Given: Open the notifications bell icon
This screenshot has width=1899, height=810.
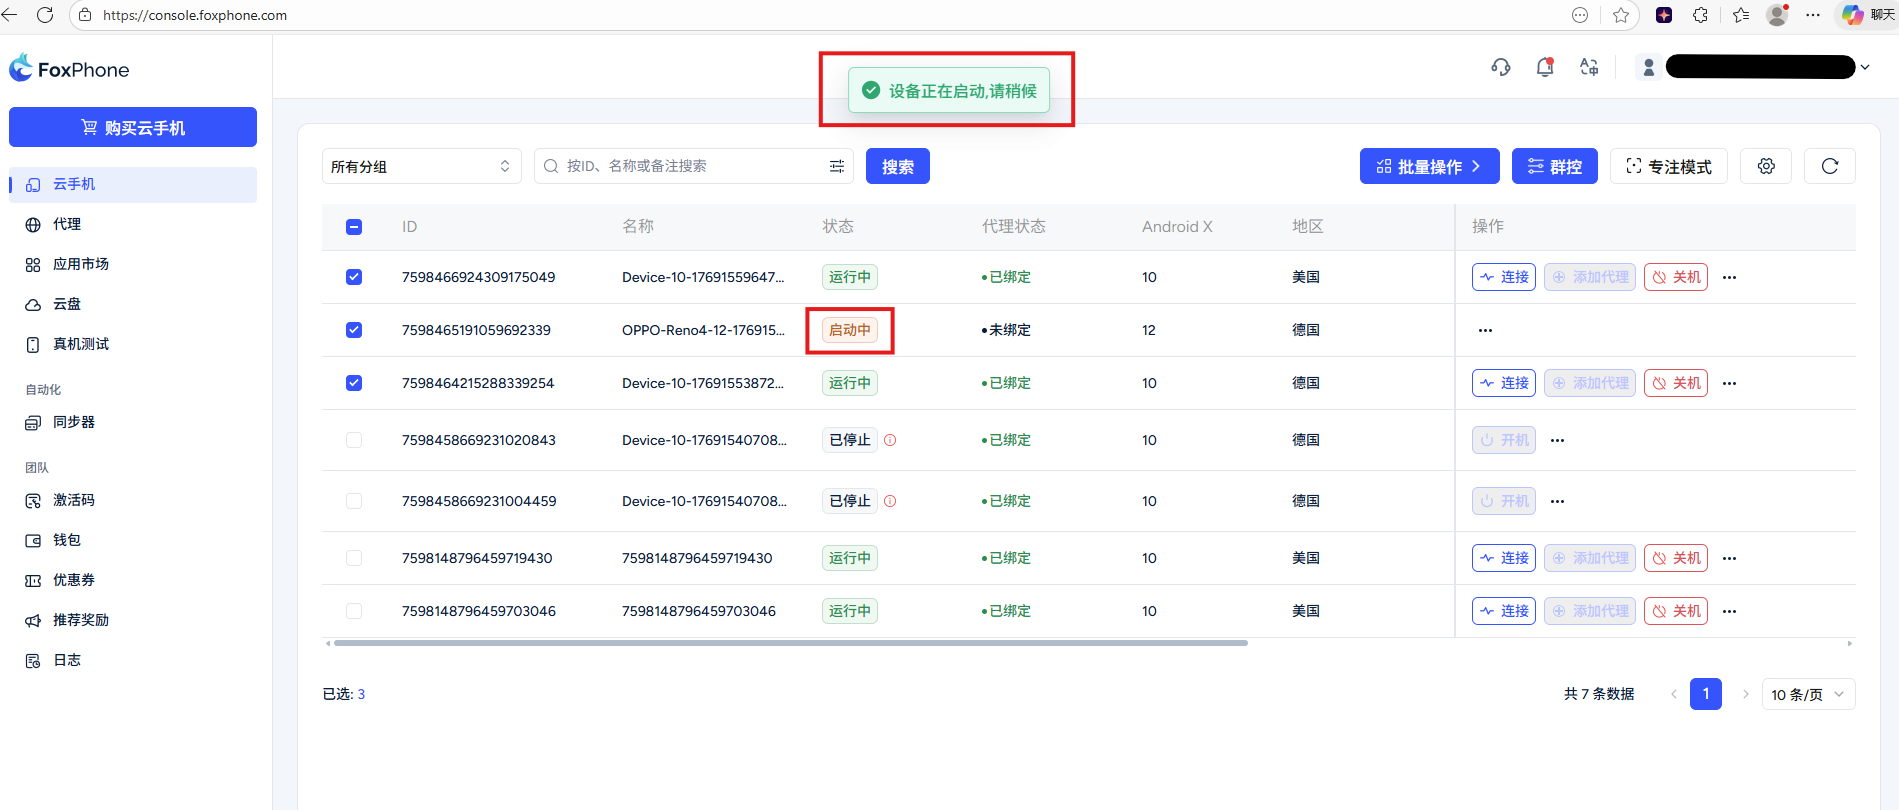Looking at the screenshot, I should click(x=1544, y=67).
